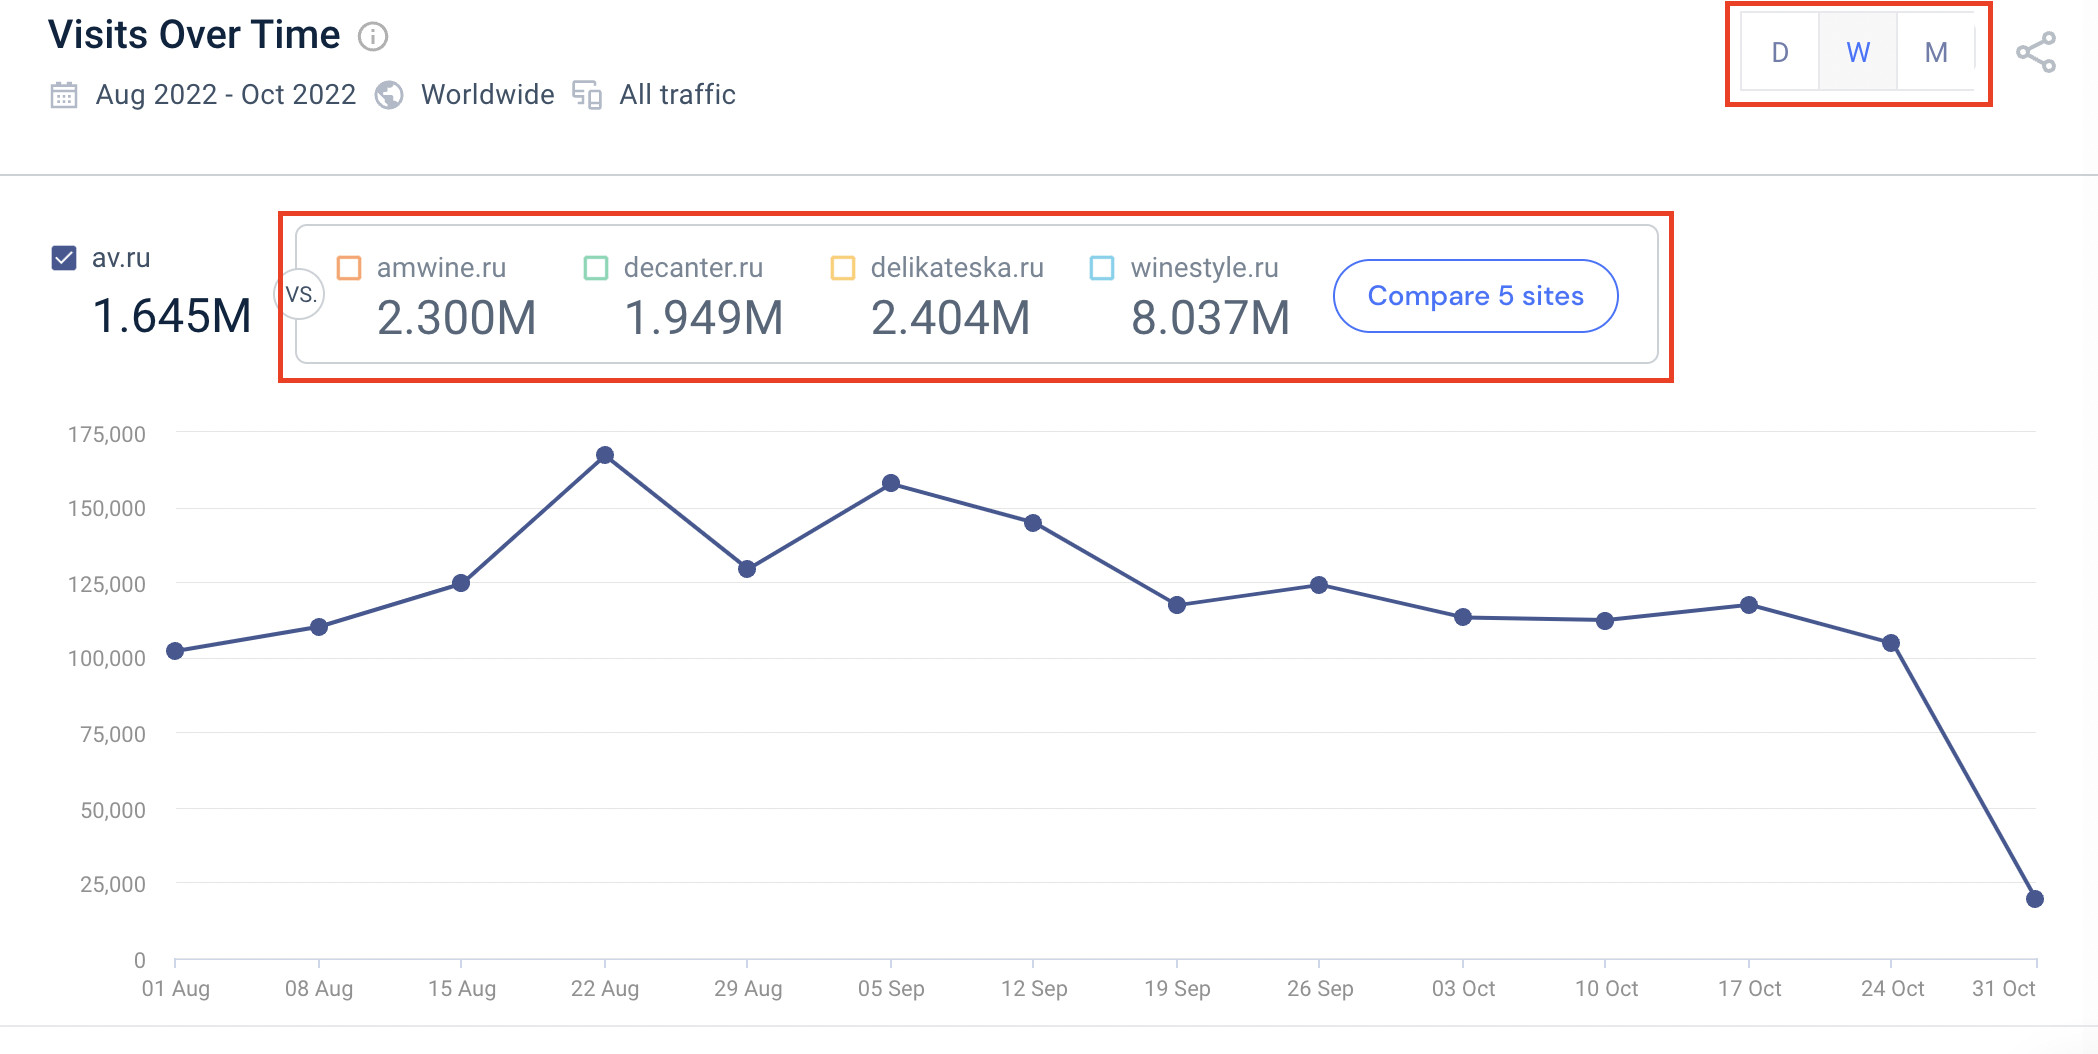Select the 05 Sep data point

pyautogui.click(x=891, y=483)
